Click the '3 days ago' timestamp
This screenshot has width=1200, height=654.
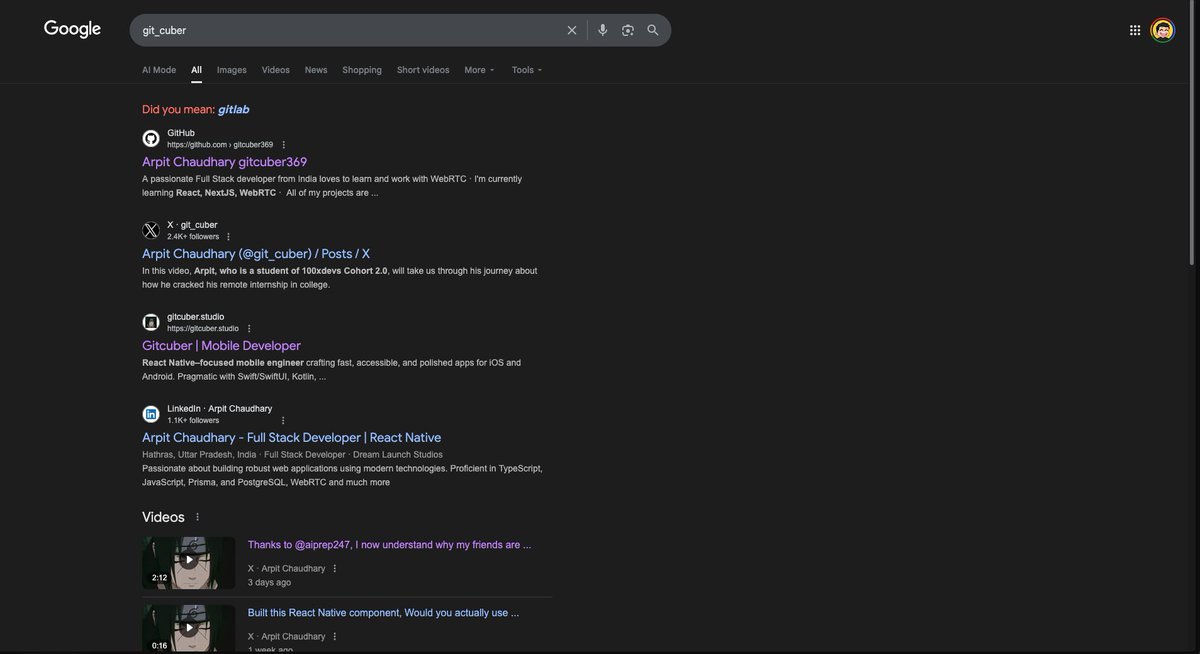click(270, 583)
